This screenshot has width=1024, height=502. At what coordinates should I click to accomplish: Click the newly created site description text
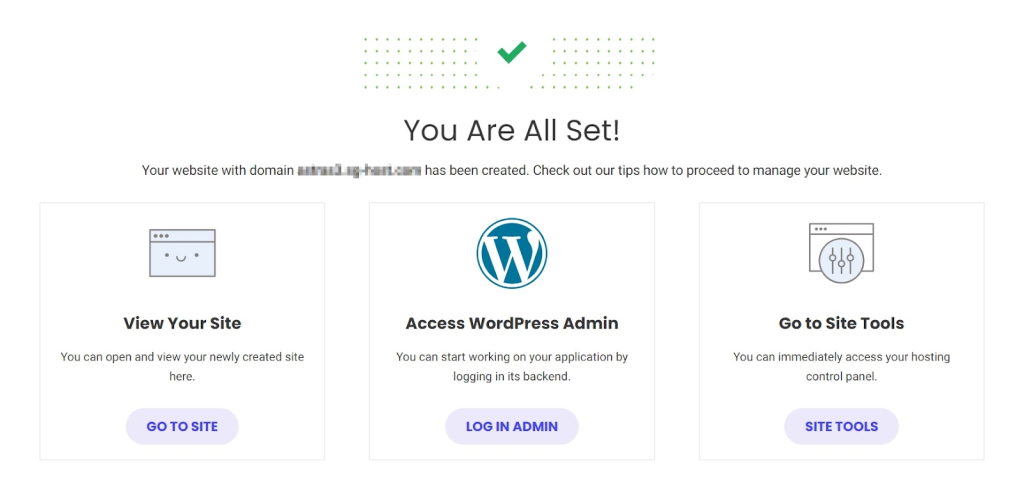(x=182, y=367)
